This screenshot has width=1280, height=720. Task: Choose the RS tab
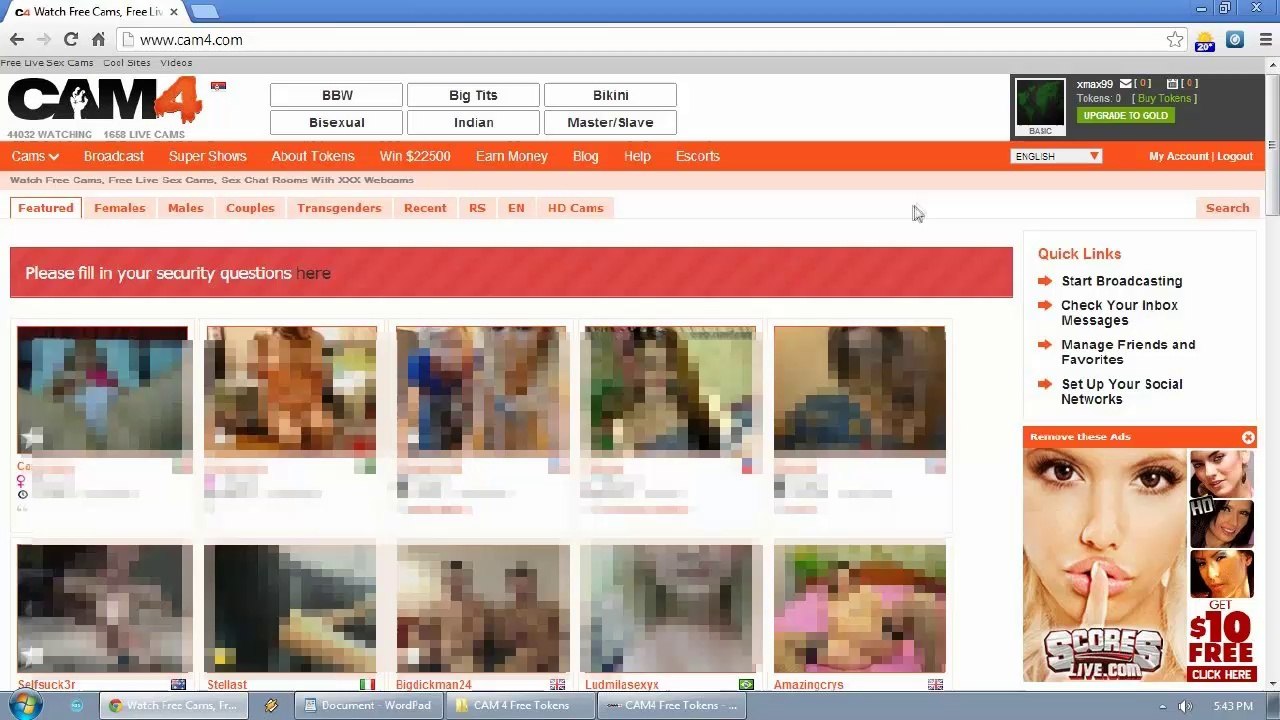[477, 208]
